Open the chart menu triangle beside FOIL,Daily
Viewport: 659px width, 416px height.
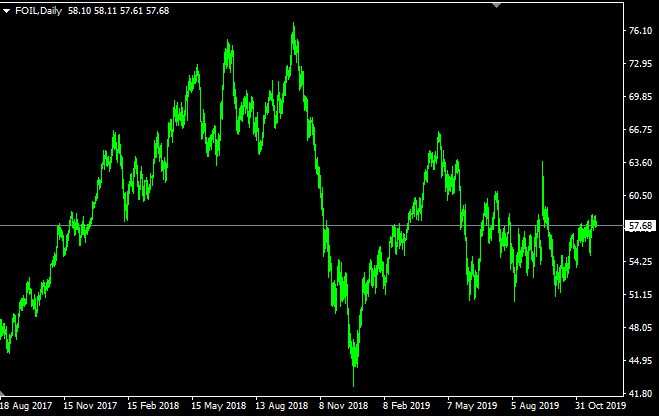point(6,11)
